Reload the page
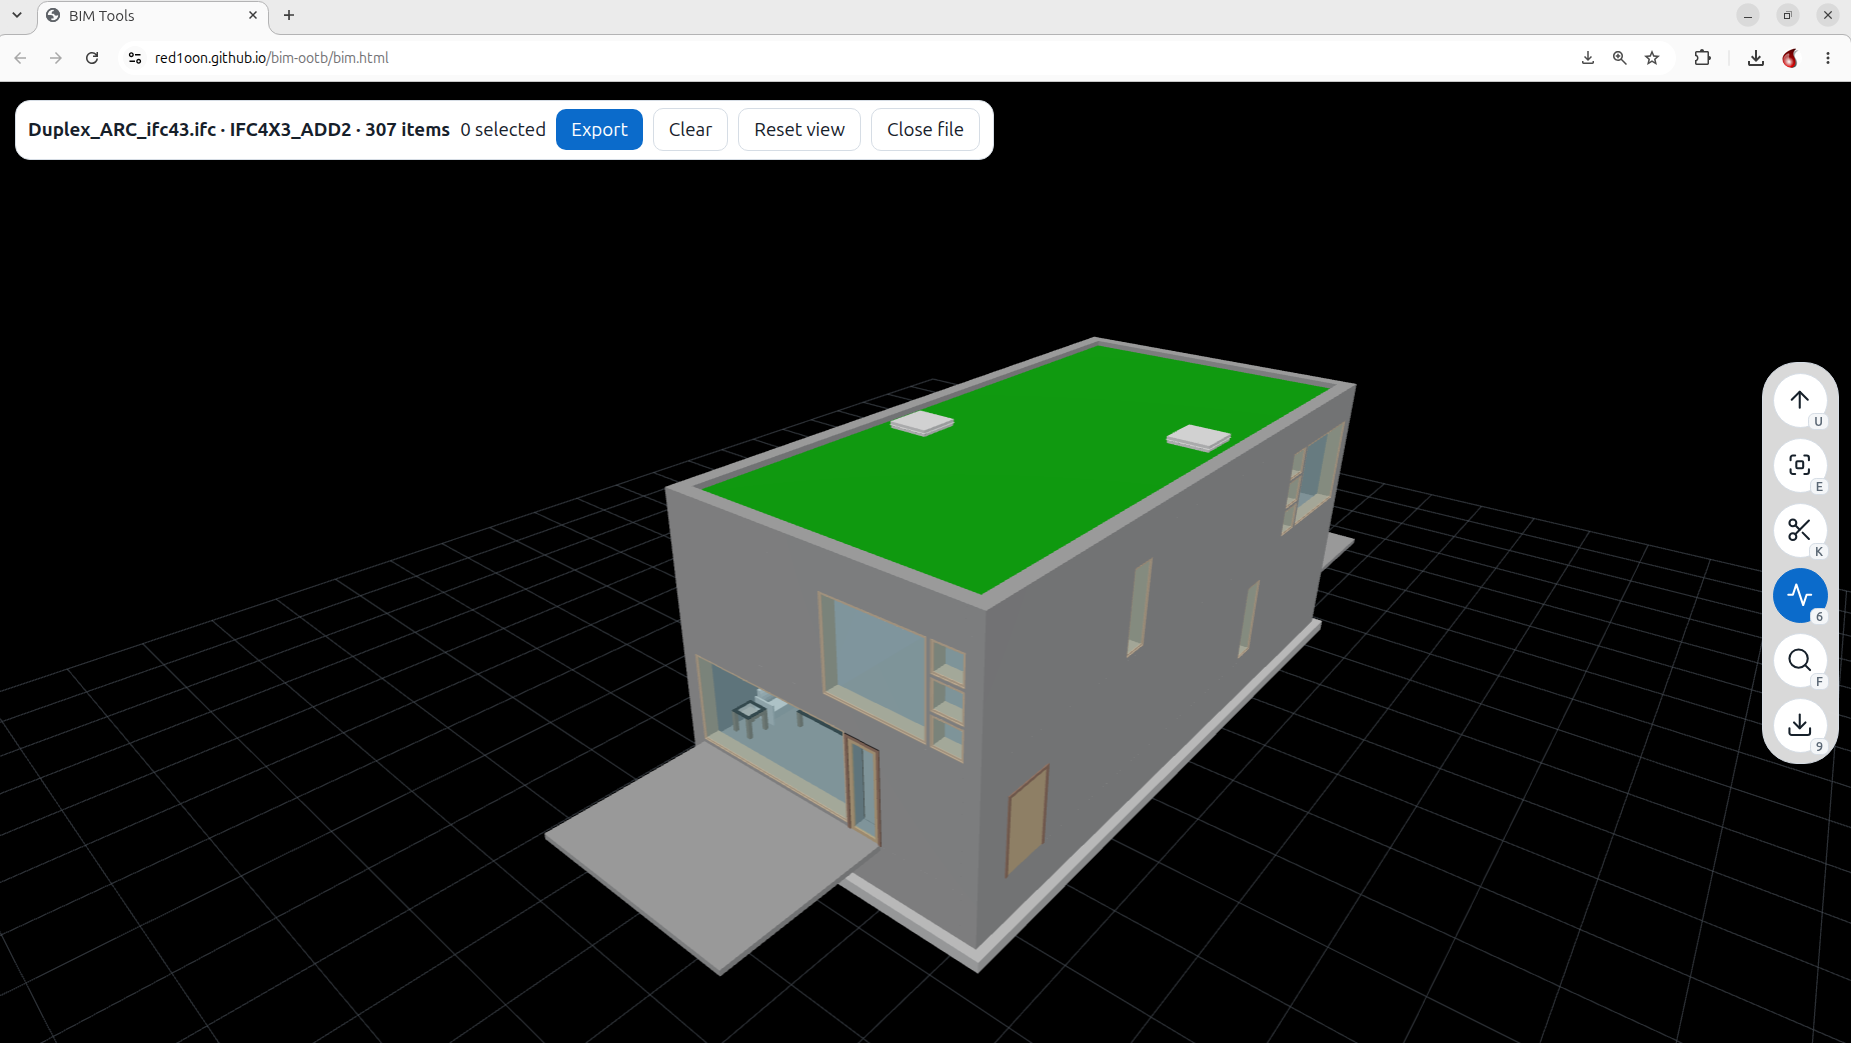The width and height of the screenshot is (1851, 1043). [x=92, y=58]
